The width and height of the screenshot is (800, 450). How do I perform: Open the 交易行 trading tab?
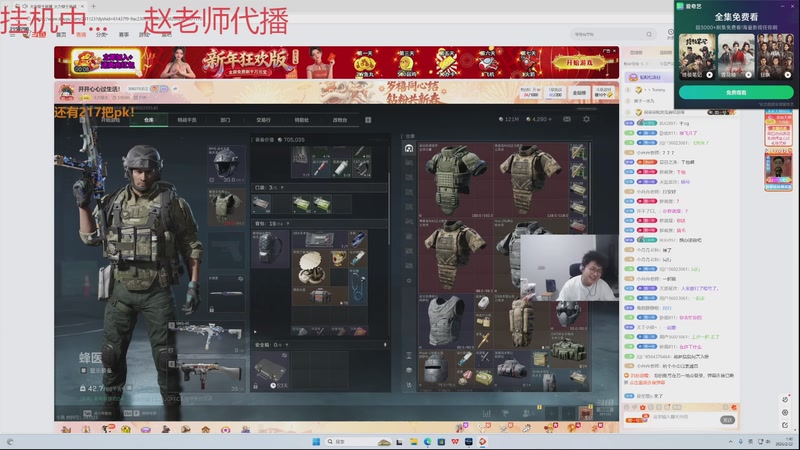(x=263, y=120)
